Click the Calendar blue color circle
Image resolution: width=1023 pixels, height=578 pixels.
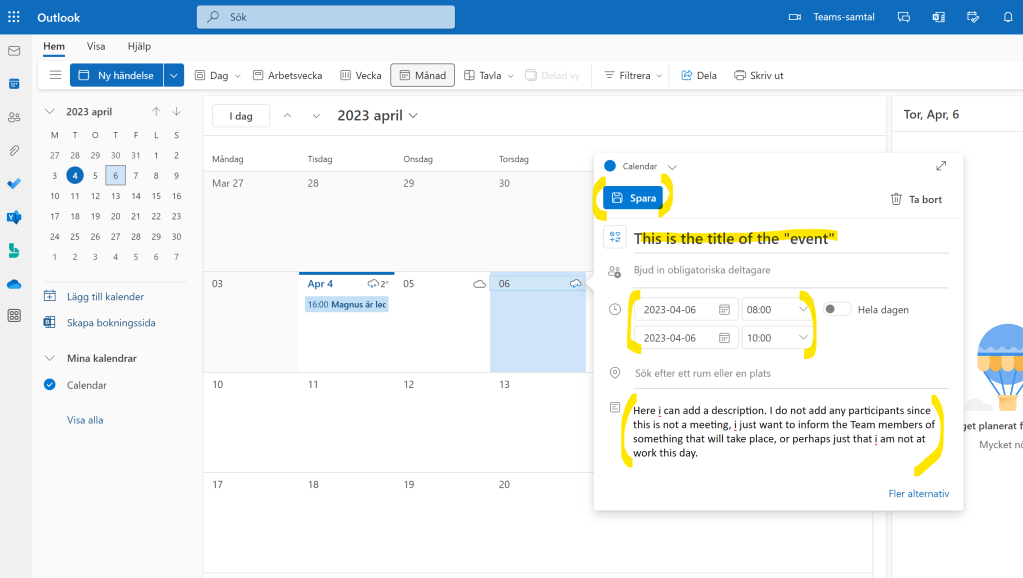click(x=610, y=166)
